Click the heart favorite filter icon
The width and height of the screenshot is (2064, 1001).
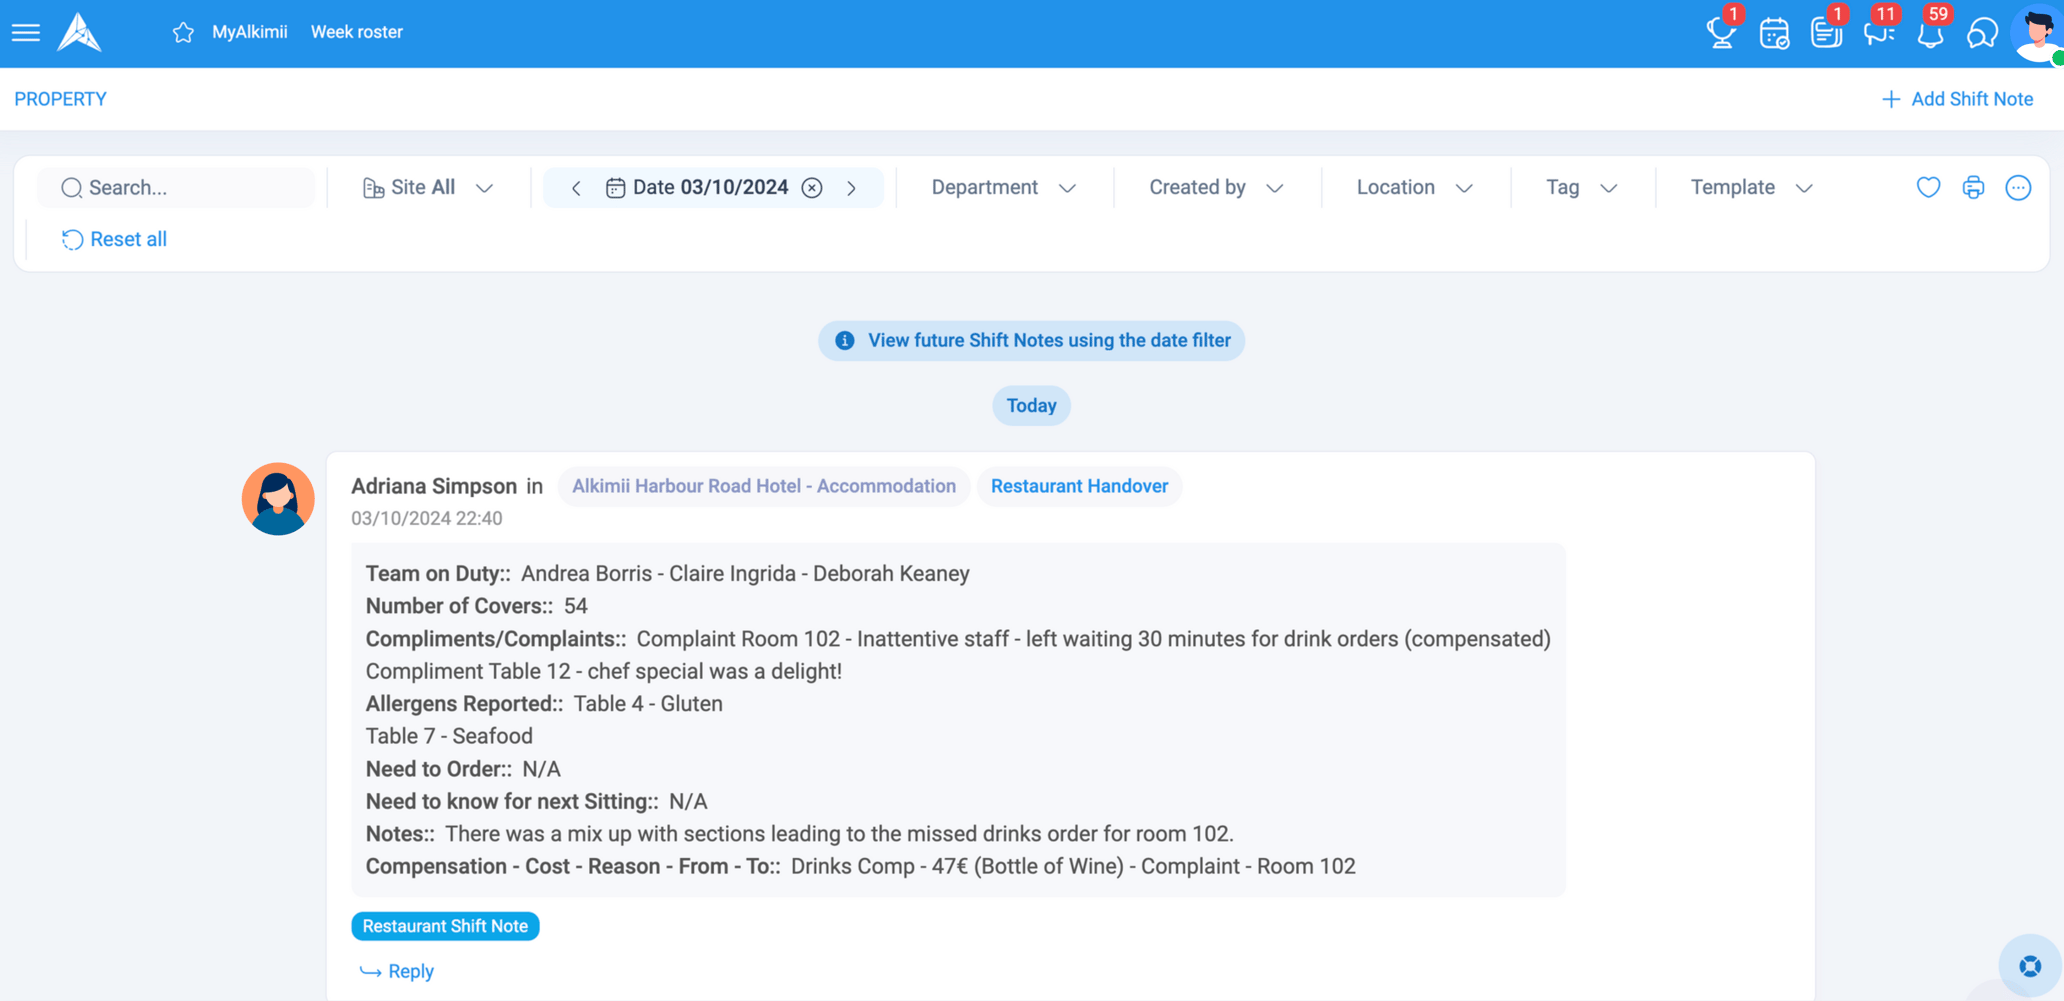click(1928, 187)
